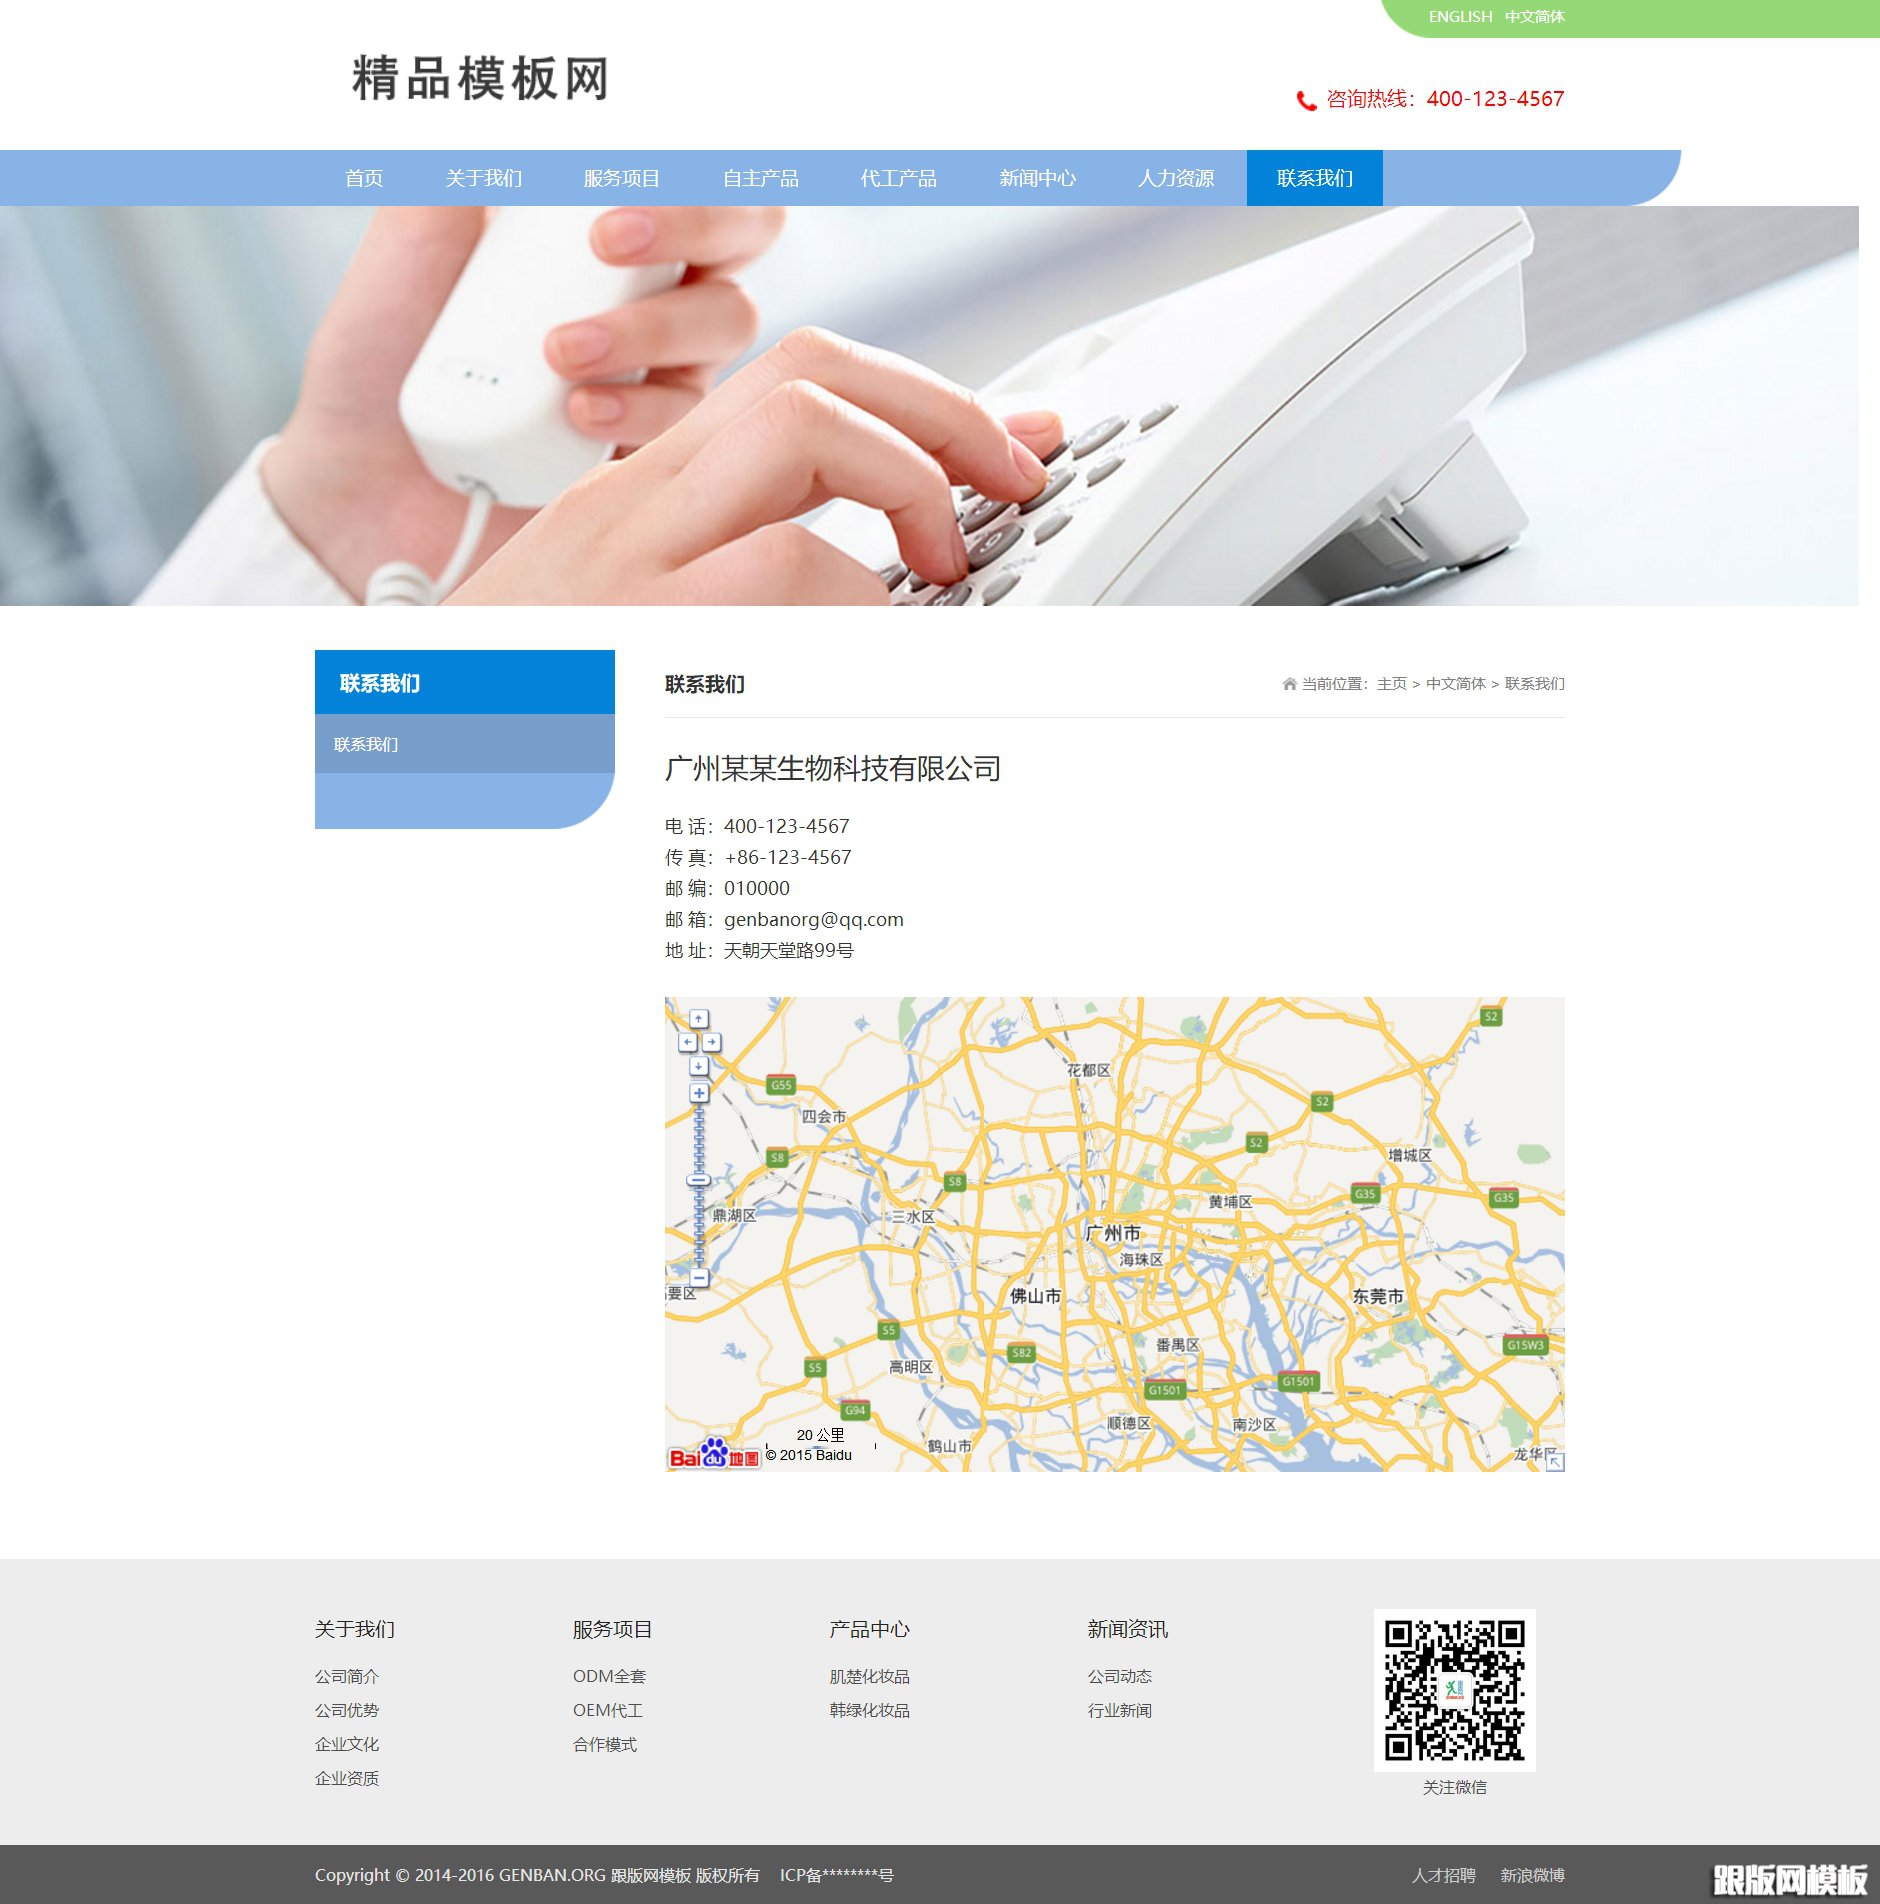Viewport: 1880px width, 1904px height.
Task: Click the map pan-right arrow control
Action: (x=712, y=1042)
